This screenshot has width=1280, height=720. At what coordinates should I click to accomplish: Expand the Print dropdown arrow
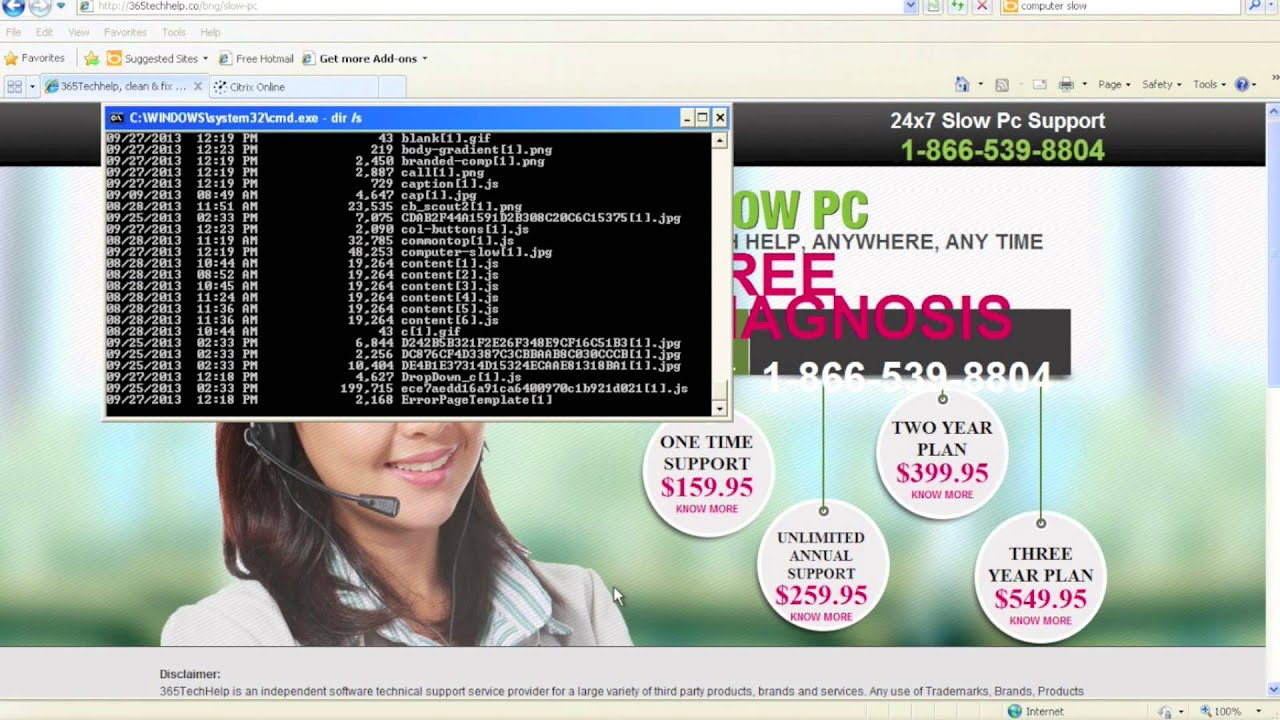click(1084, 85)
